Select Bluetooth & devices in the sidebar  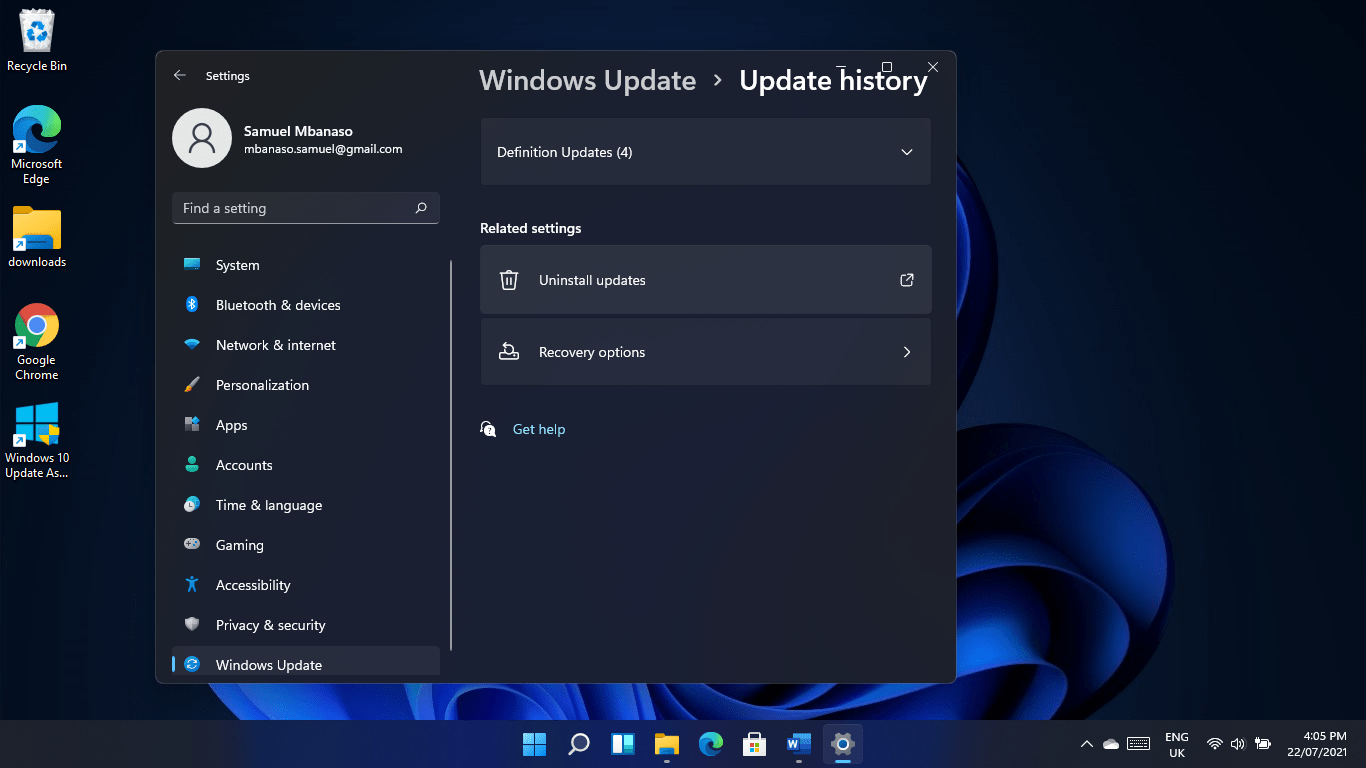pyautogui.click(x=278, y=305)
